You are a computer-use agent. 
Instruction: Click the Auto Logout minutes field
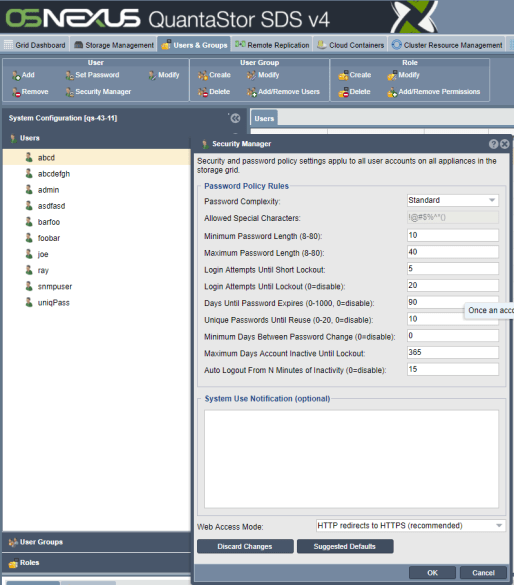coord(453,369)
